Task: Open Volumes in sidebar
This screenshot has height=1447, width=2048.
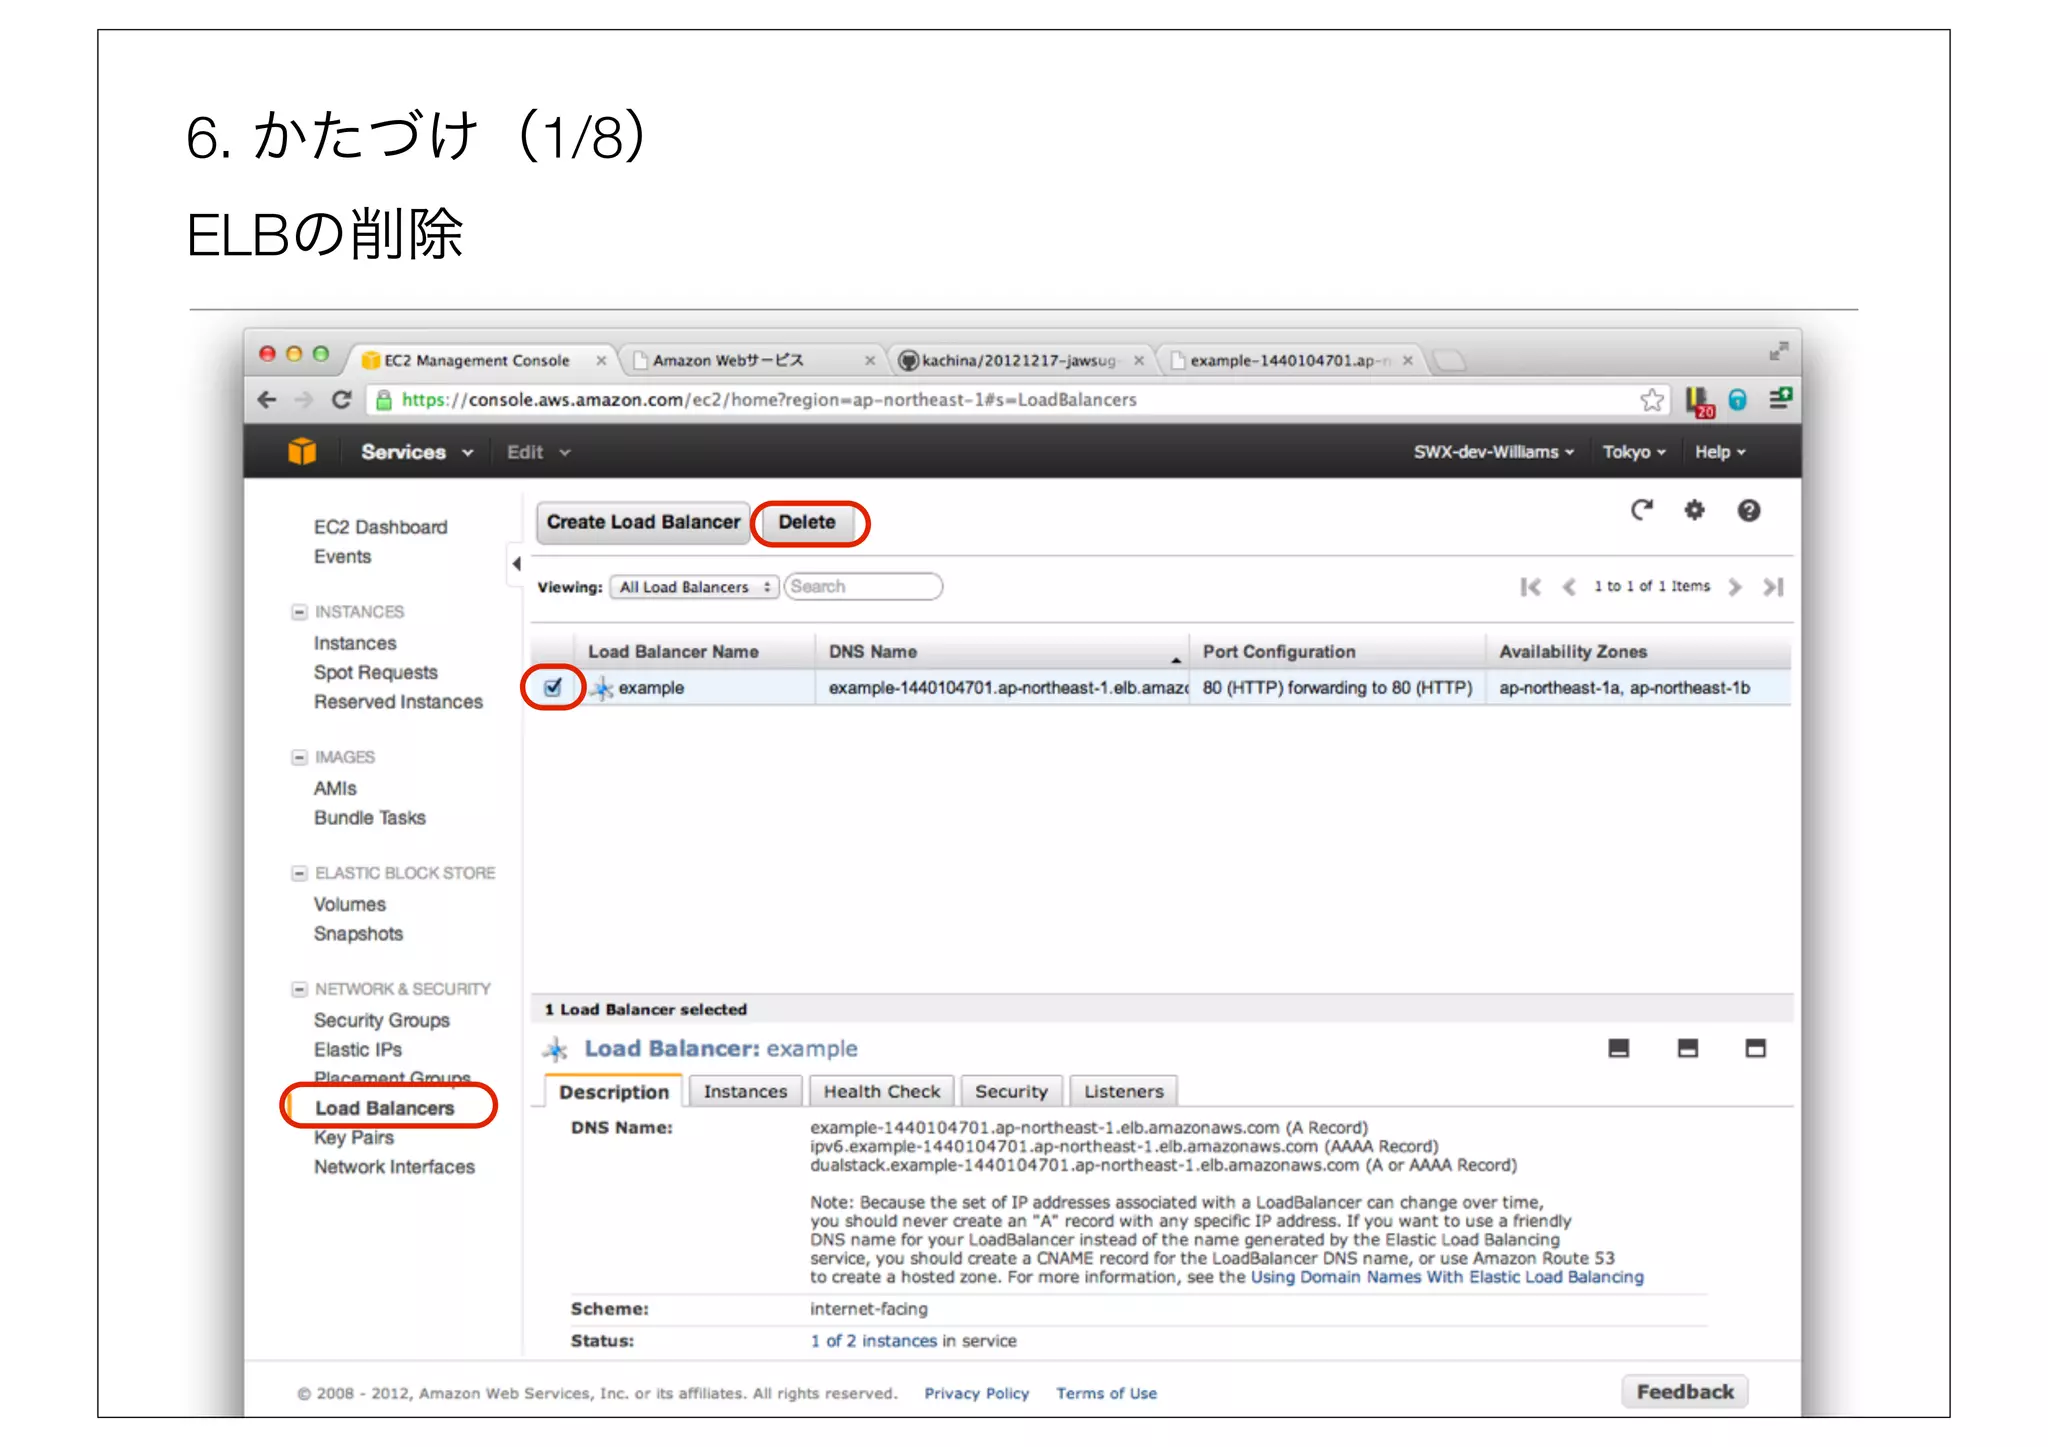Action: [349, 904]
